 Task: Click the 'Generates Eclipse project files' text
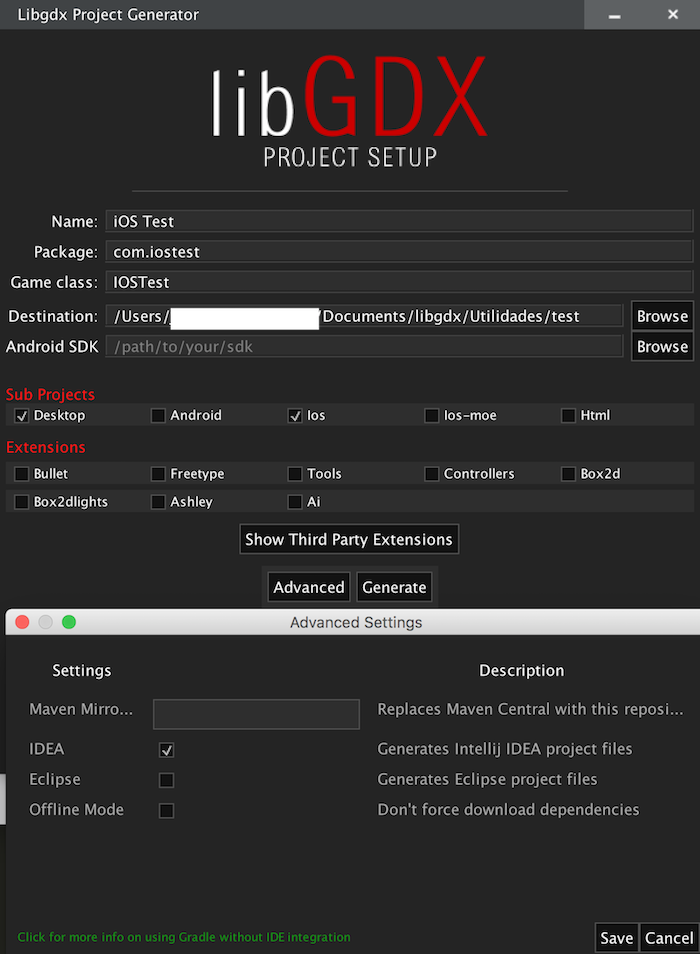point(487,779)
